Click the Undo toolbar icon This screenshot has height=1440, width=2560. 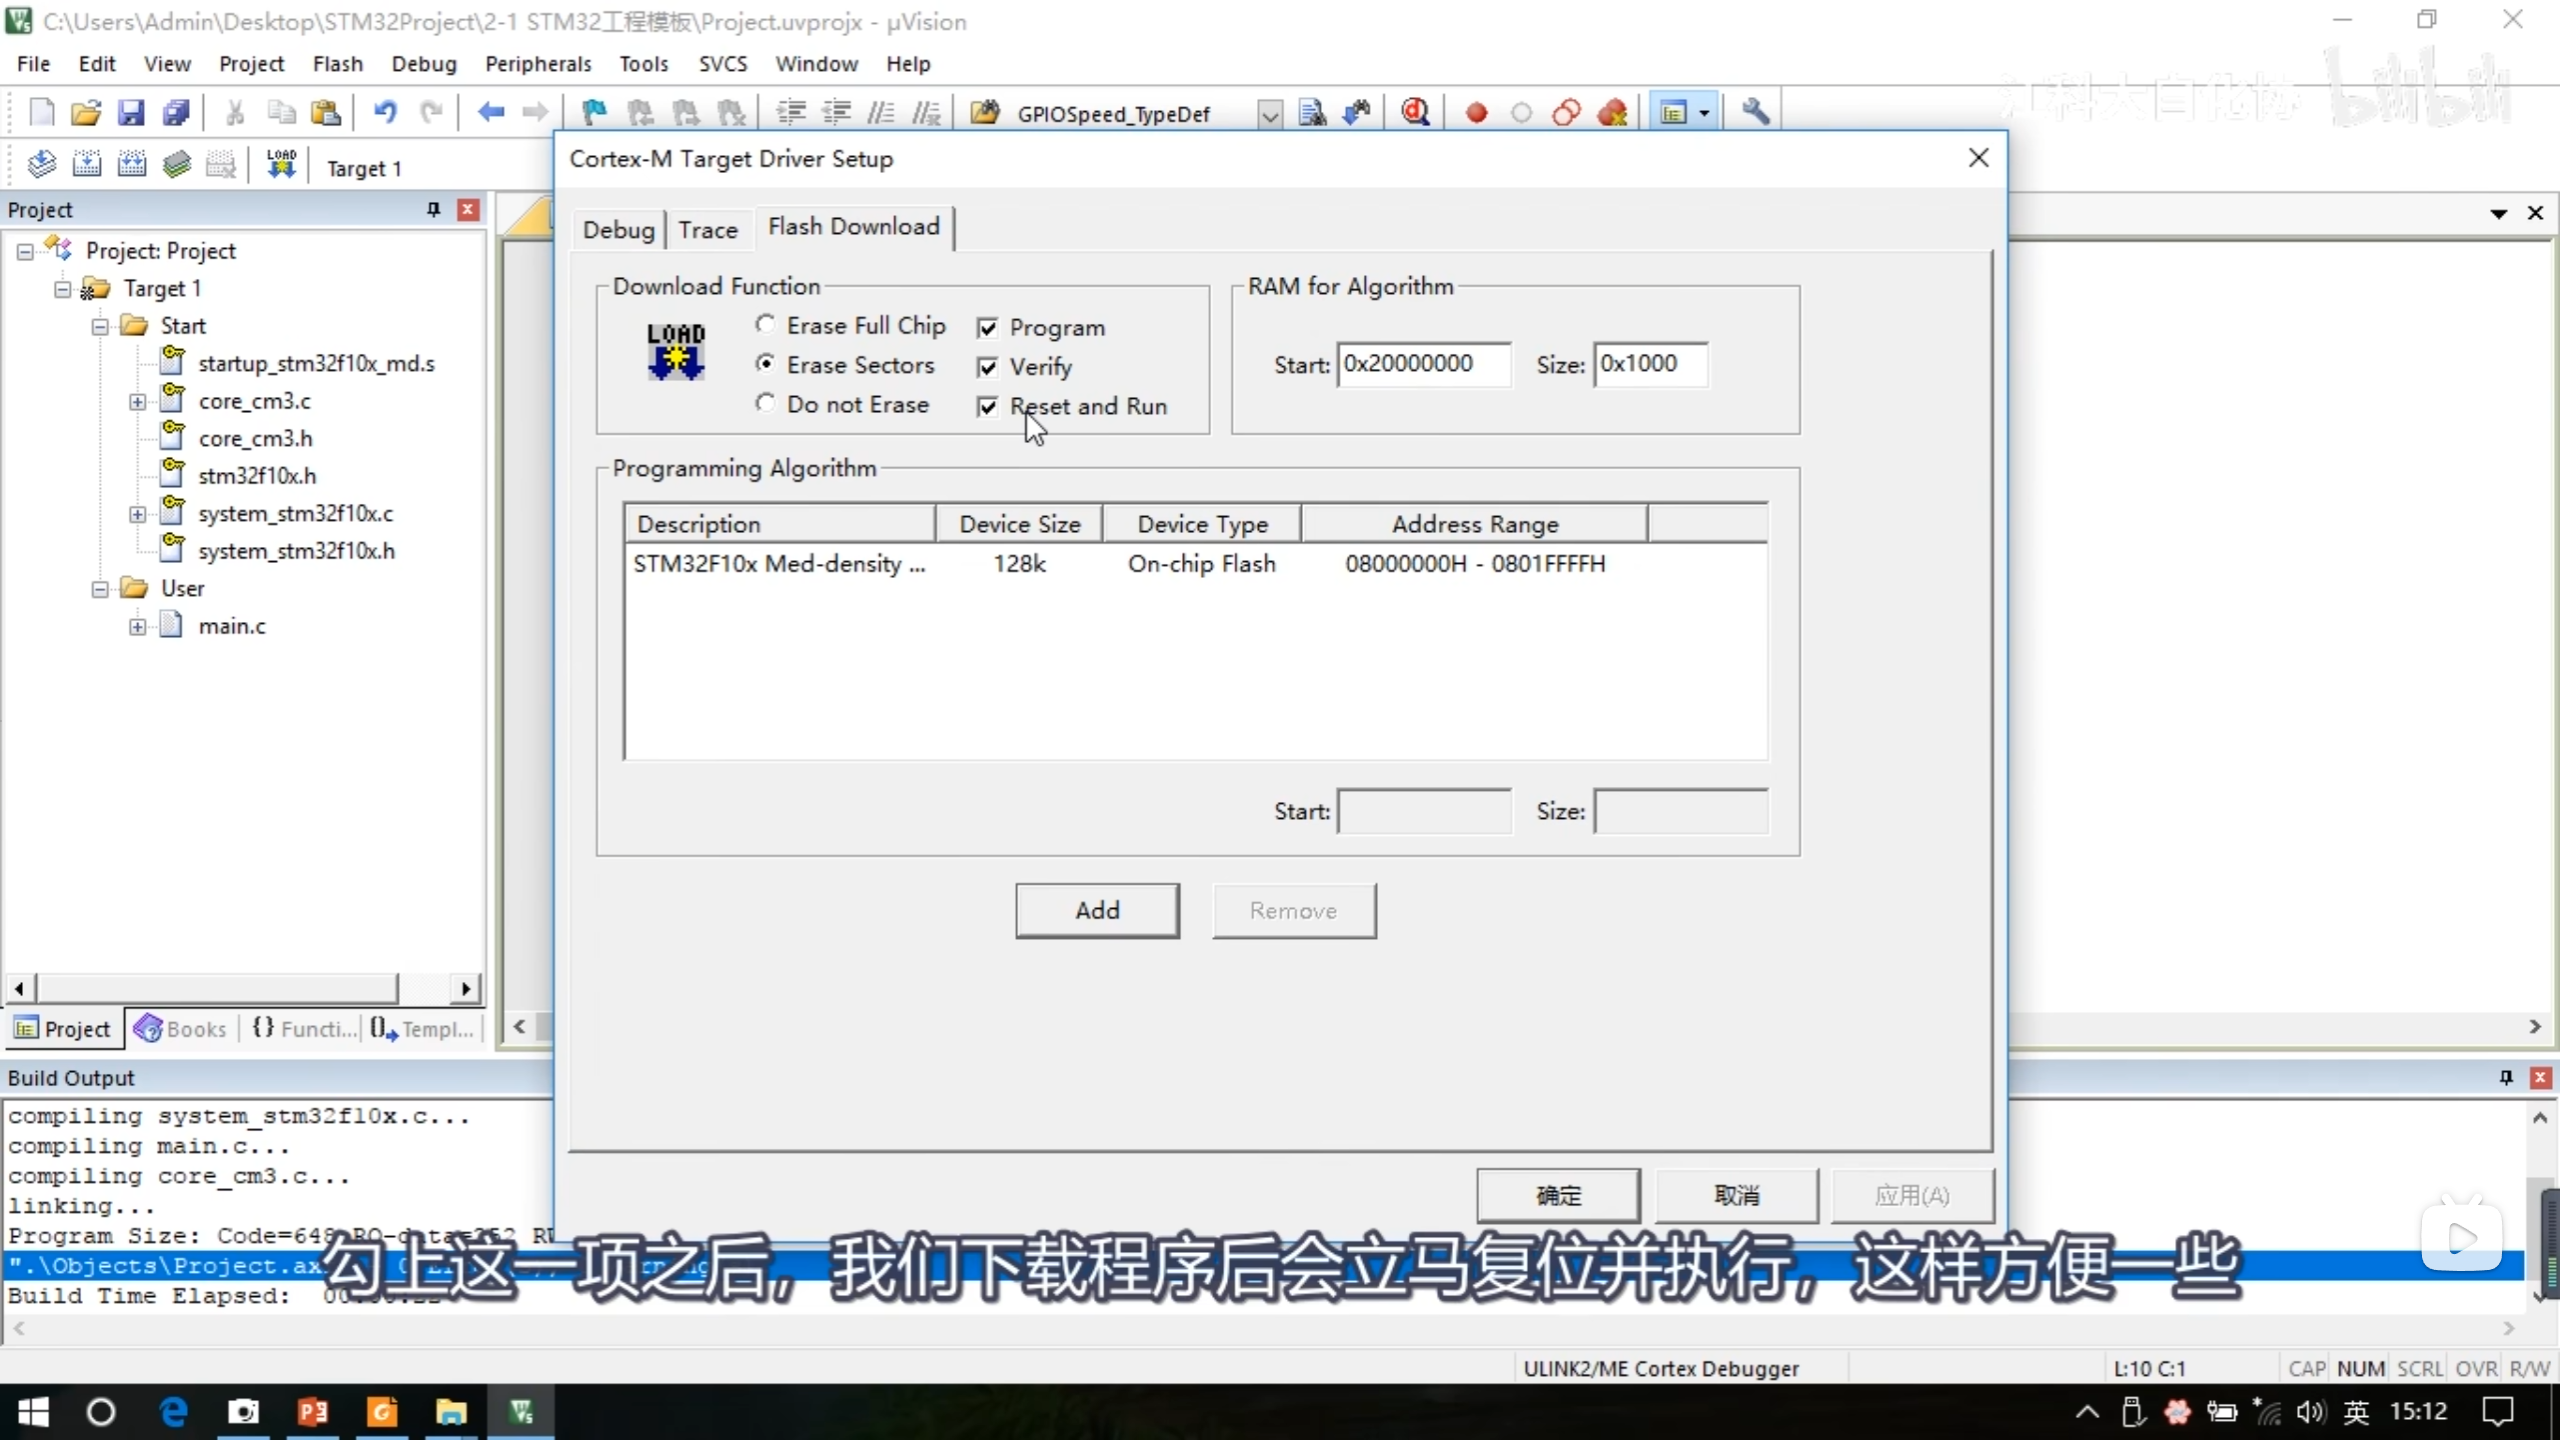click(385, 112)
